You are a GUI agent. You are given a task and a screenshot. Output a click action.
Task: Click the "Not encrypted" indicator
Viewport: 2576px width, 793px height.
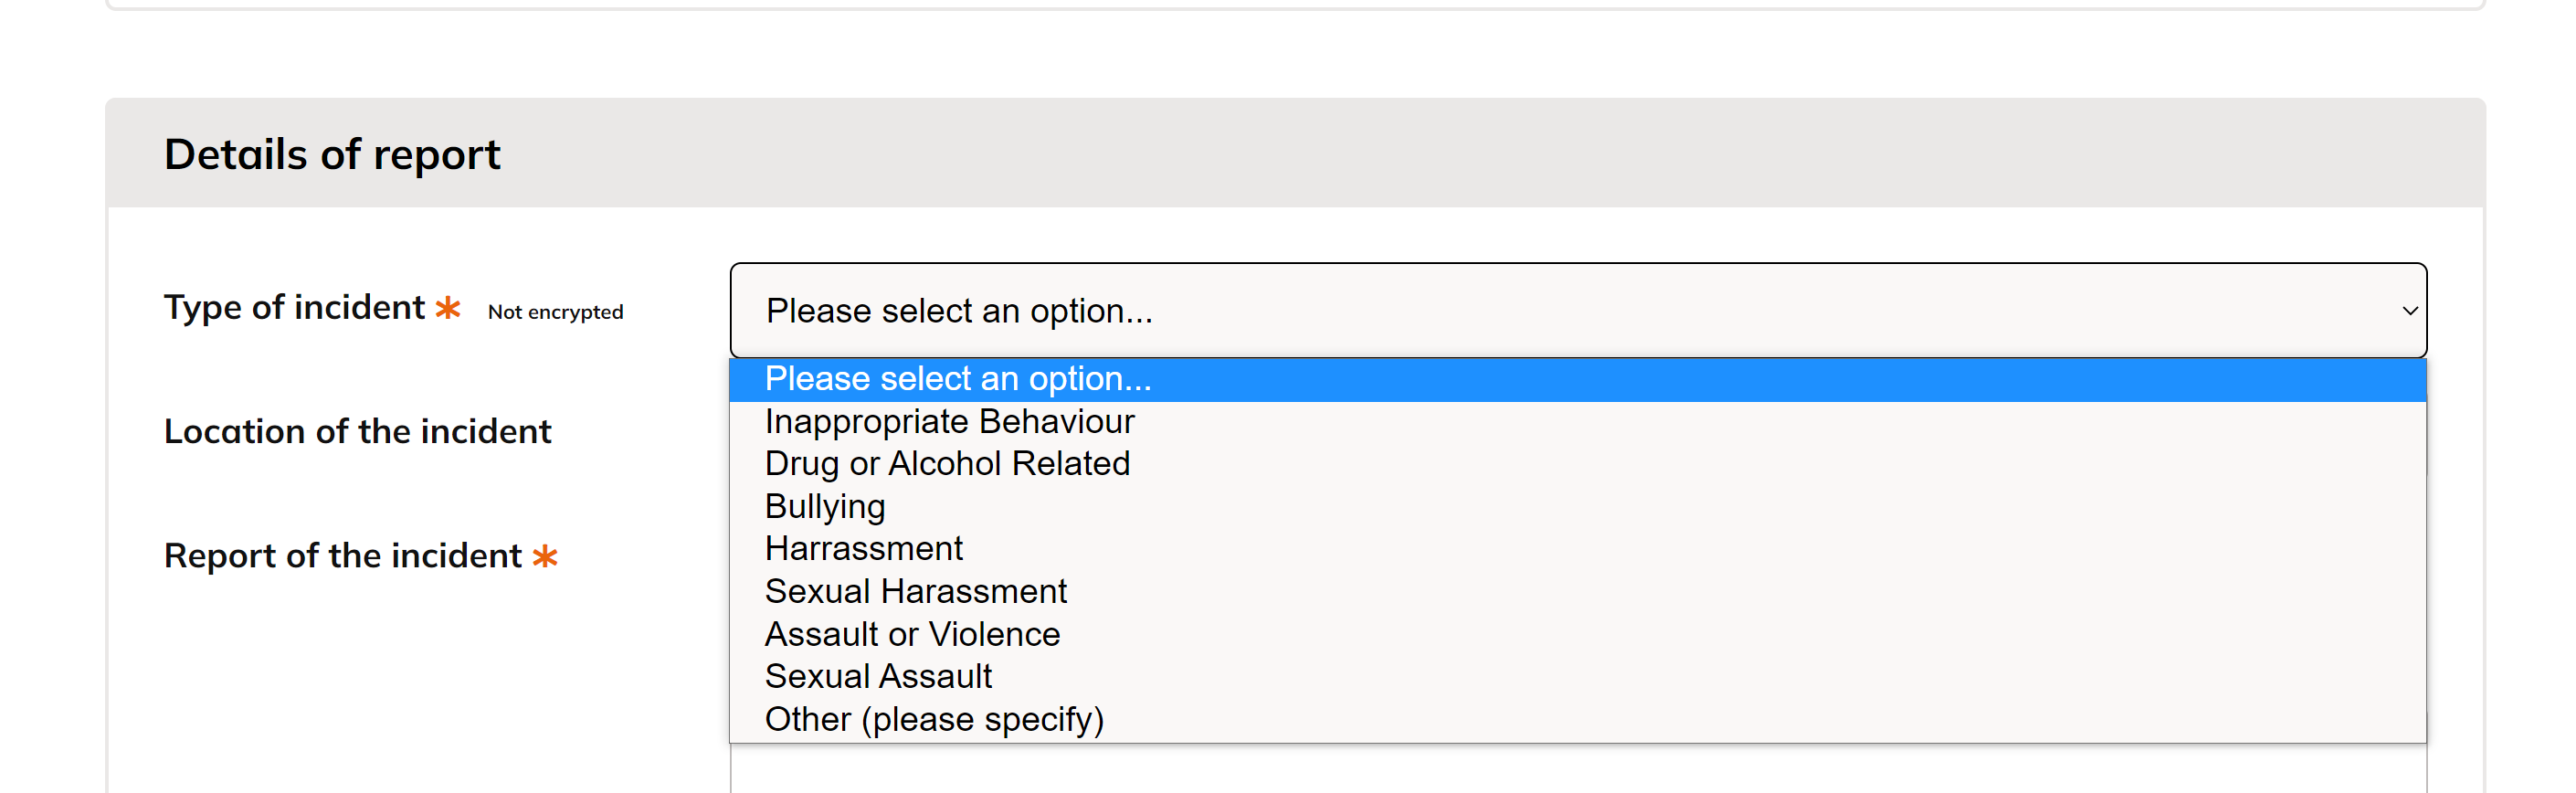[x=554, y=311]
